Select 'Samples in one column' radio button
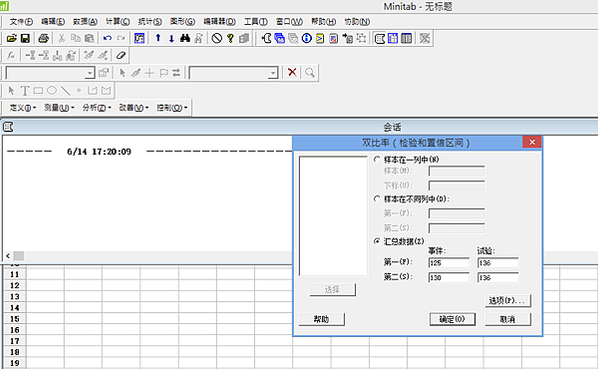 377,159
